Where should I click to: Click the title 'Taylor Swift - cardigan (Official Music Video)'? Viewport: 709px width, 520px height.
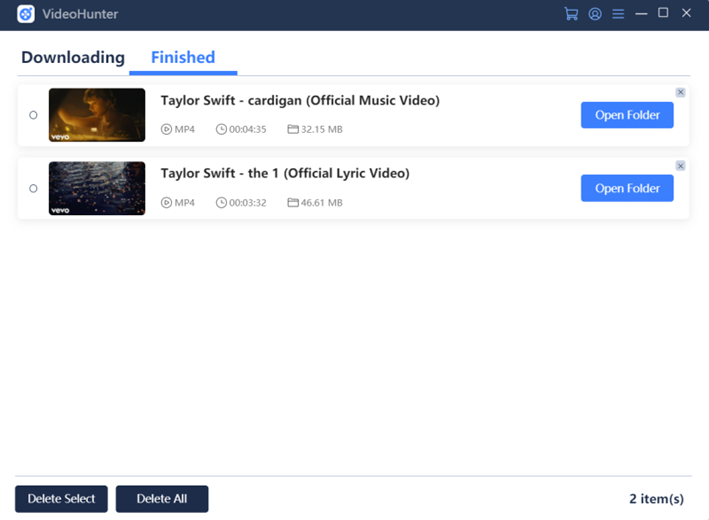click(300, 100)
